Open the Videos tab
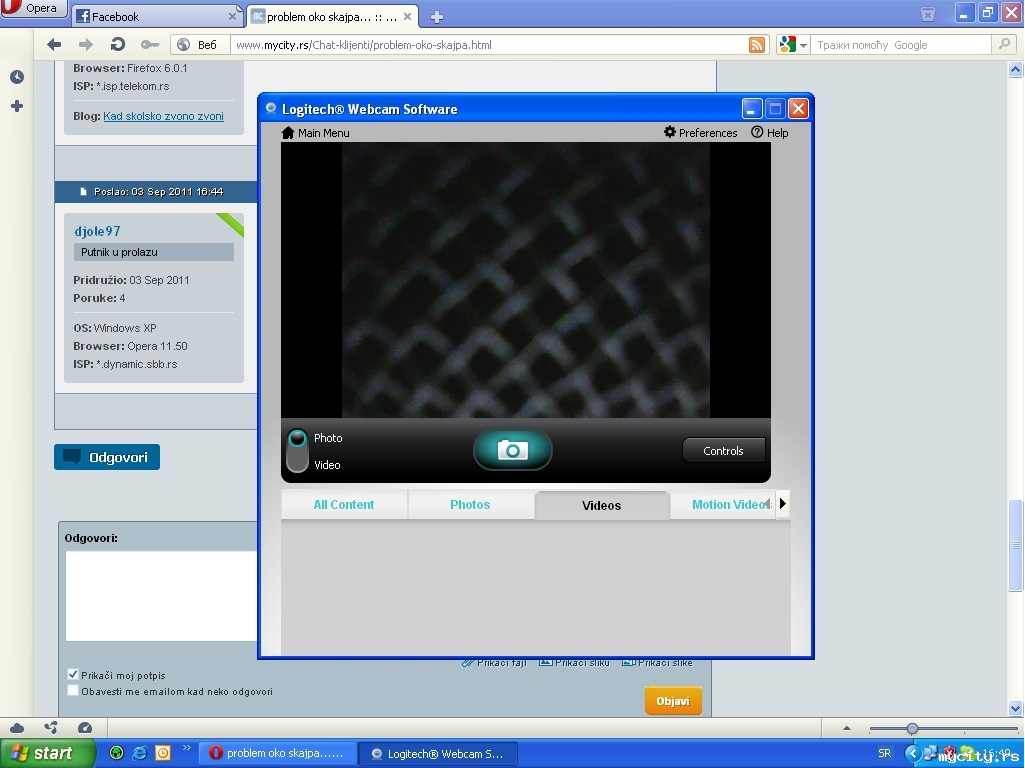The image size is (1025, 768). (601, 505)
